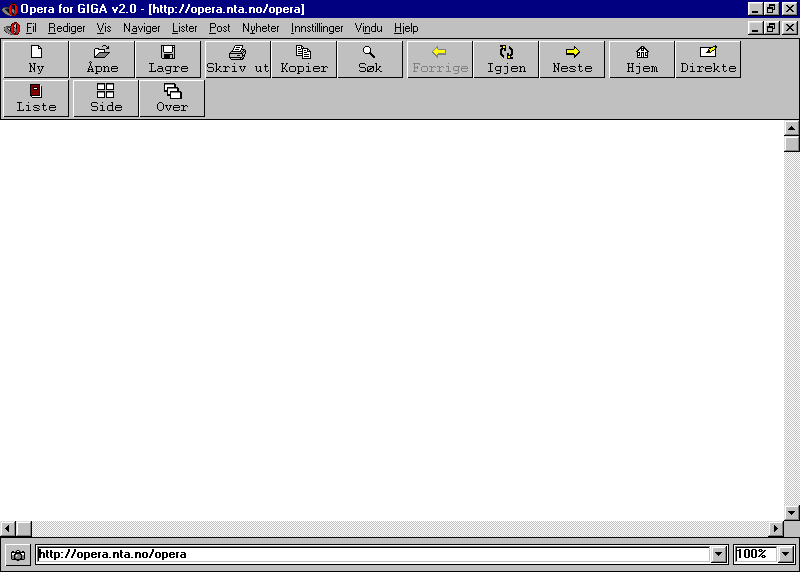Tile windows with the Side button
Image resolution: width=800 pixels, height=572 pixels.
tap(106, 98)
